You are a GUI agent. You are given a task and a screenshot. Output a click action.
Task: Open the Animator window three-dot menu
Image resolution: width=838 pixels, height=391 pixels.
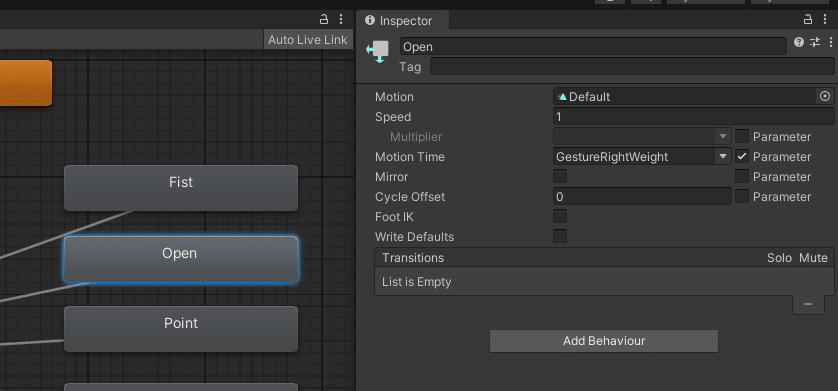click(x=341, y=20)
